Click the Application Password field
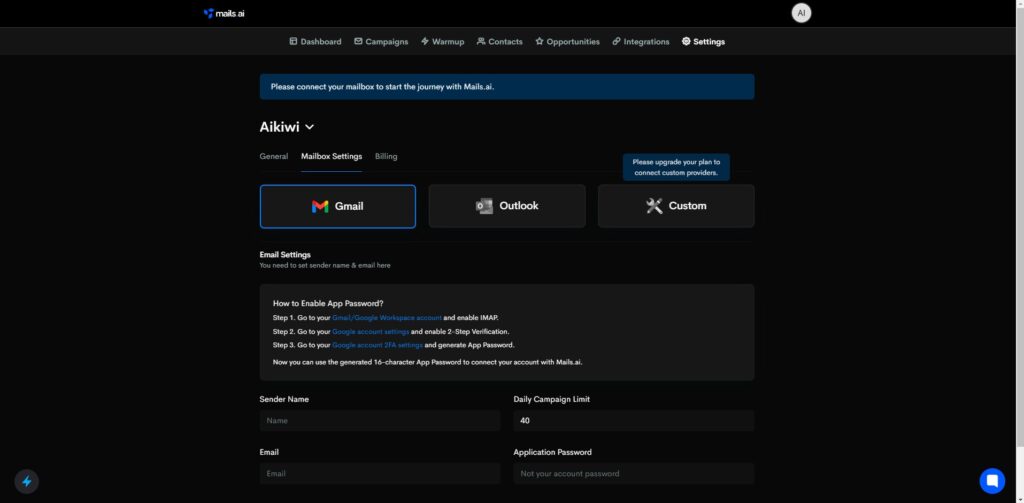The height and width of the screenshot is (503, 1024). [x=633, y=474]
